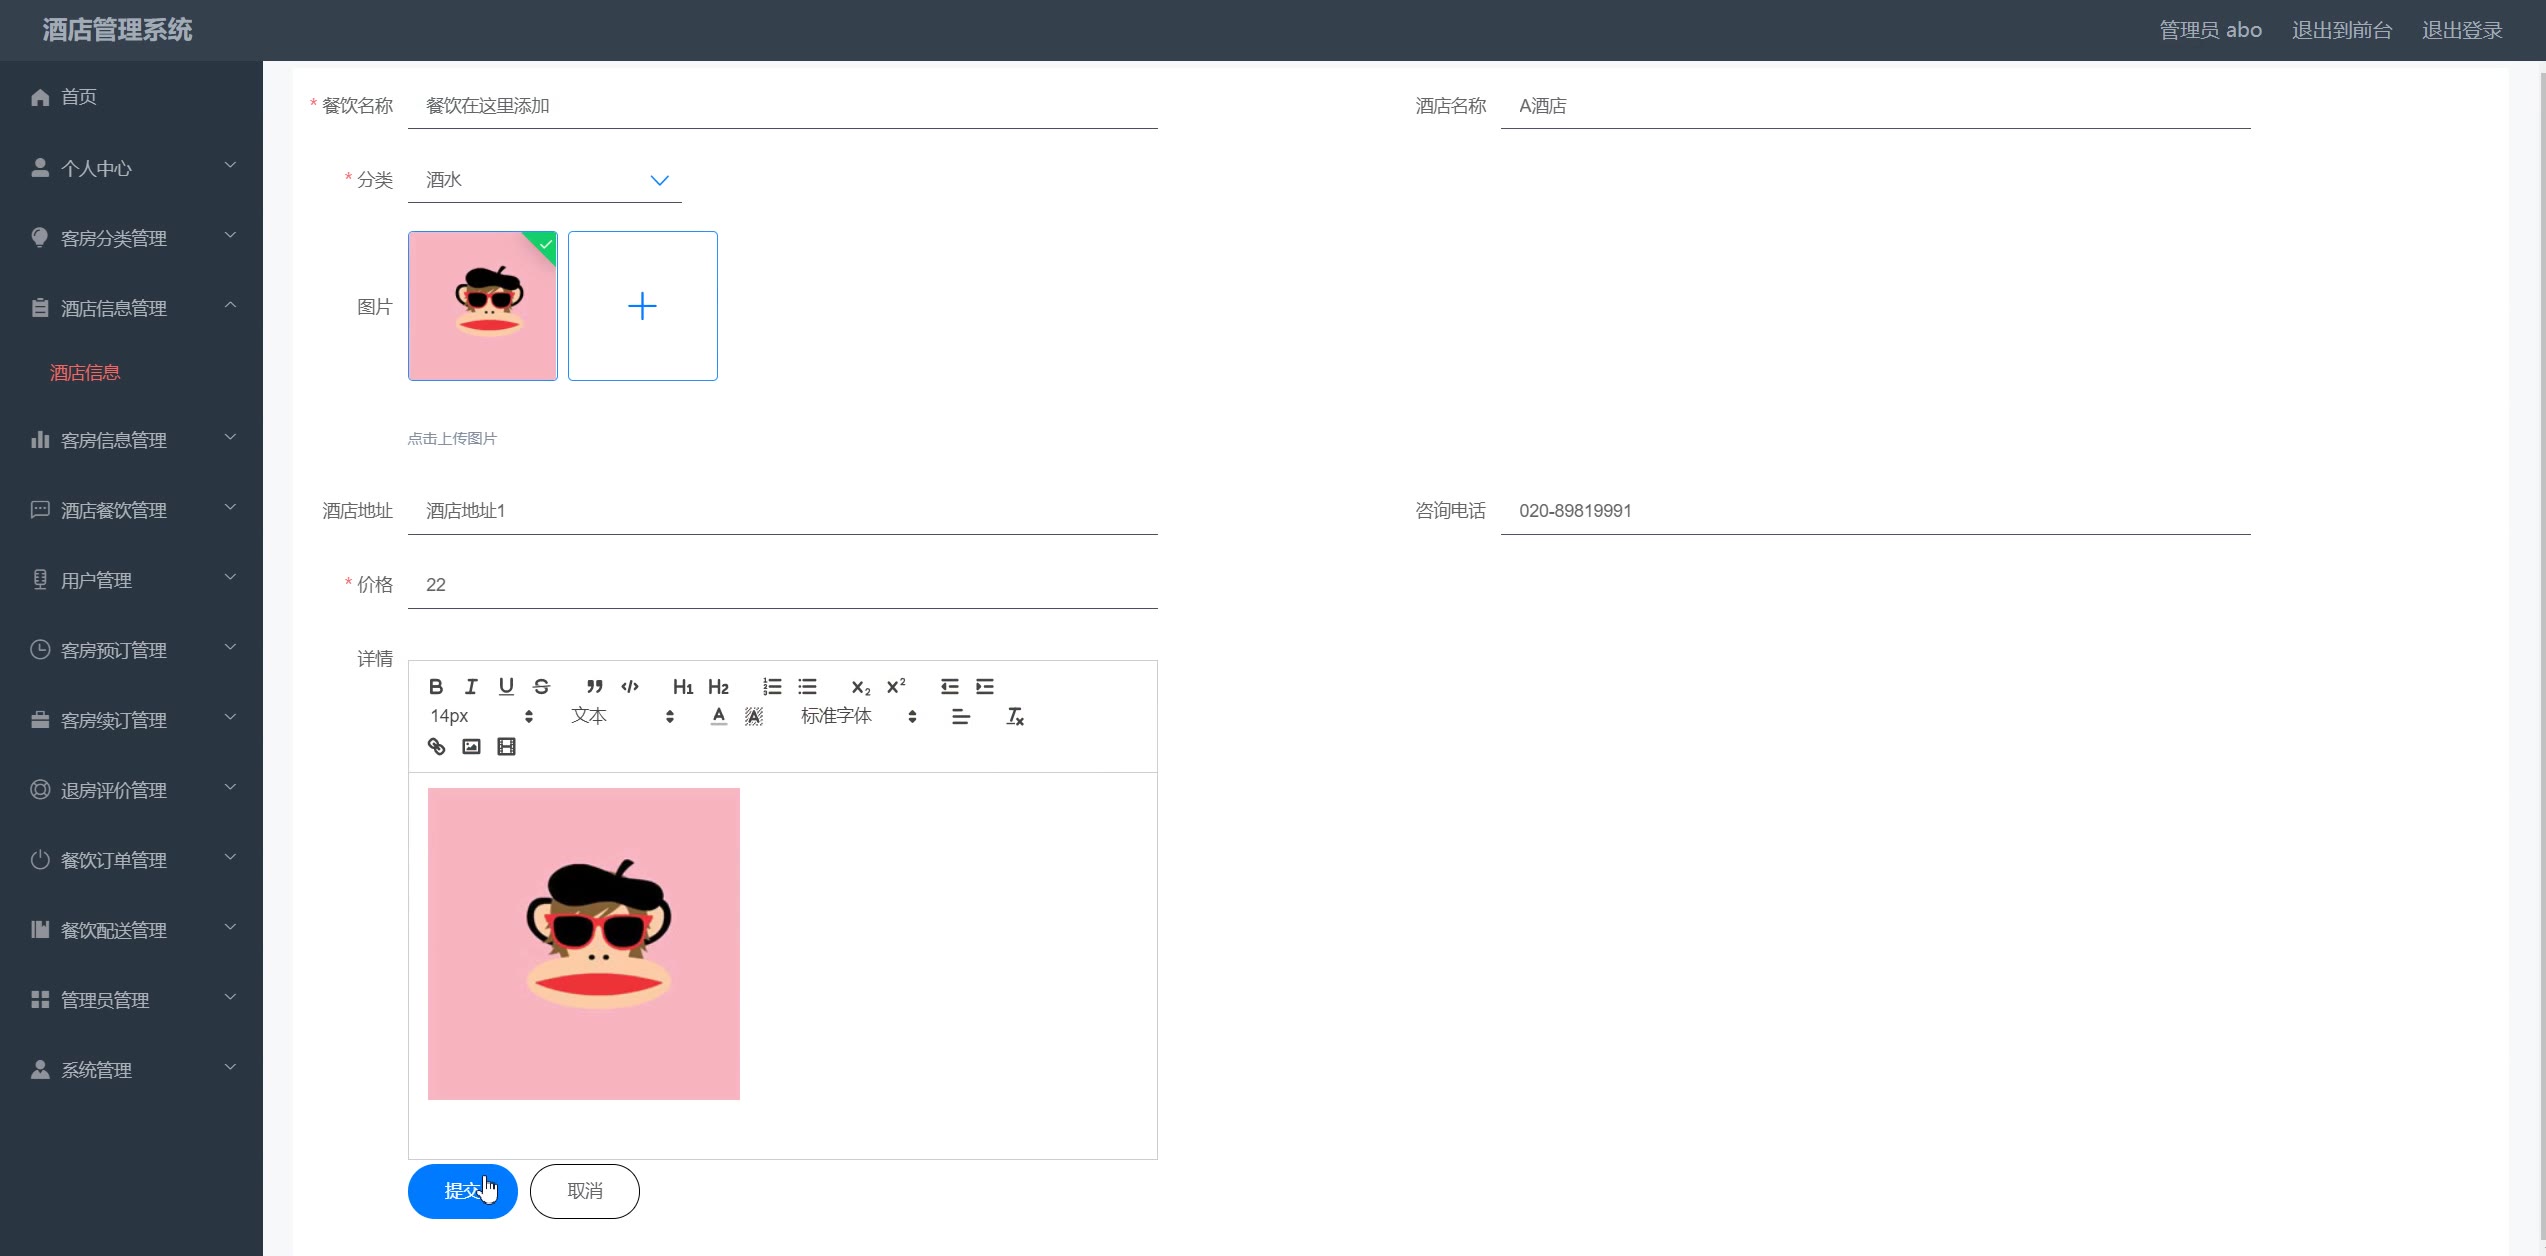Decrease indent in the editor
This screenshot has width=2546, height=1256.
click(949, 686)
